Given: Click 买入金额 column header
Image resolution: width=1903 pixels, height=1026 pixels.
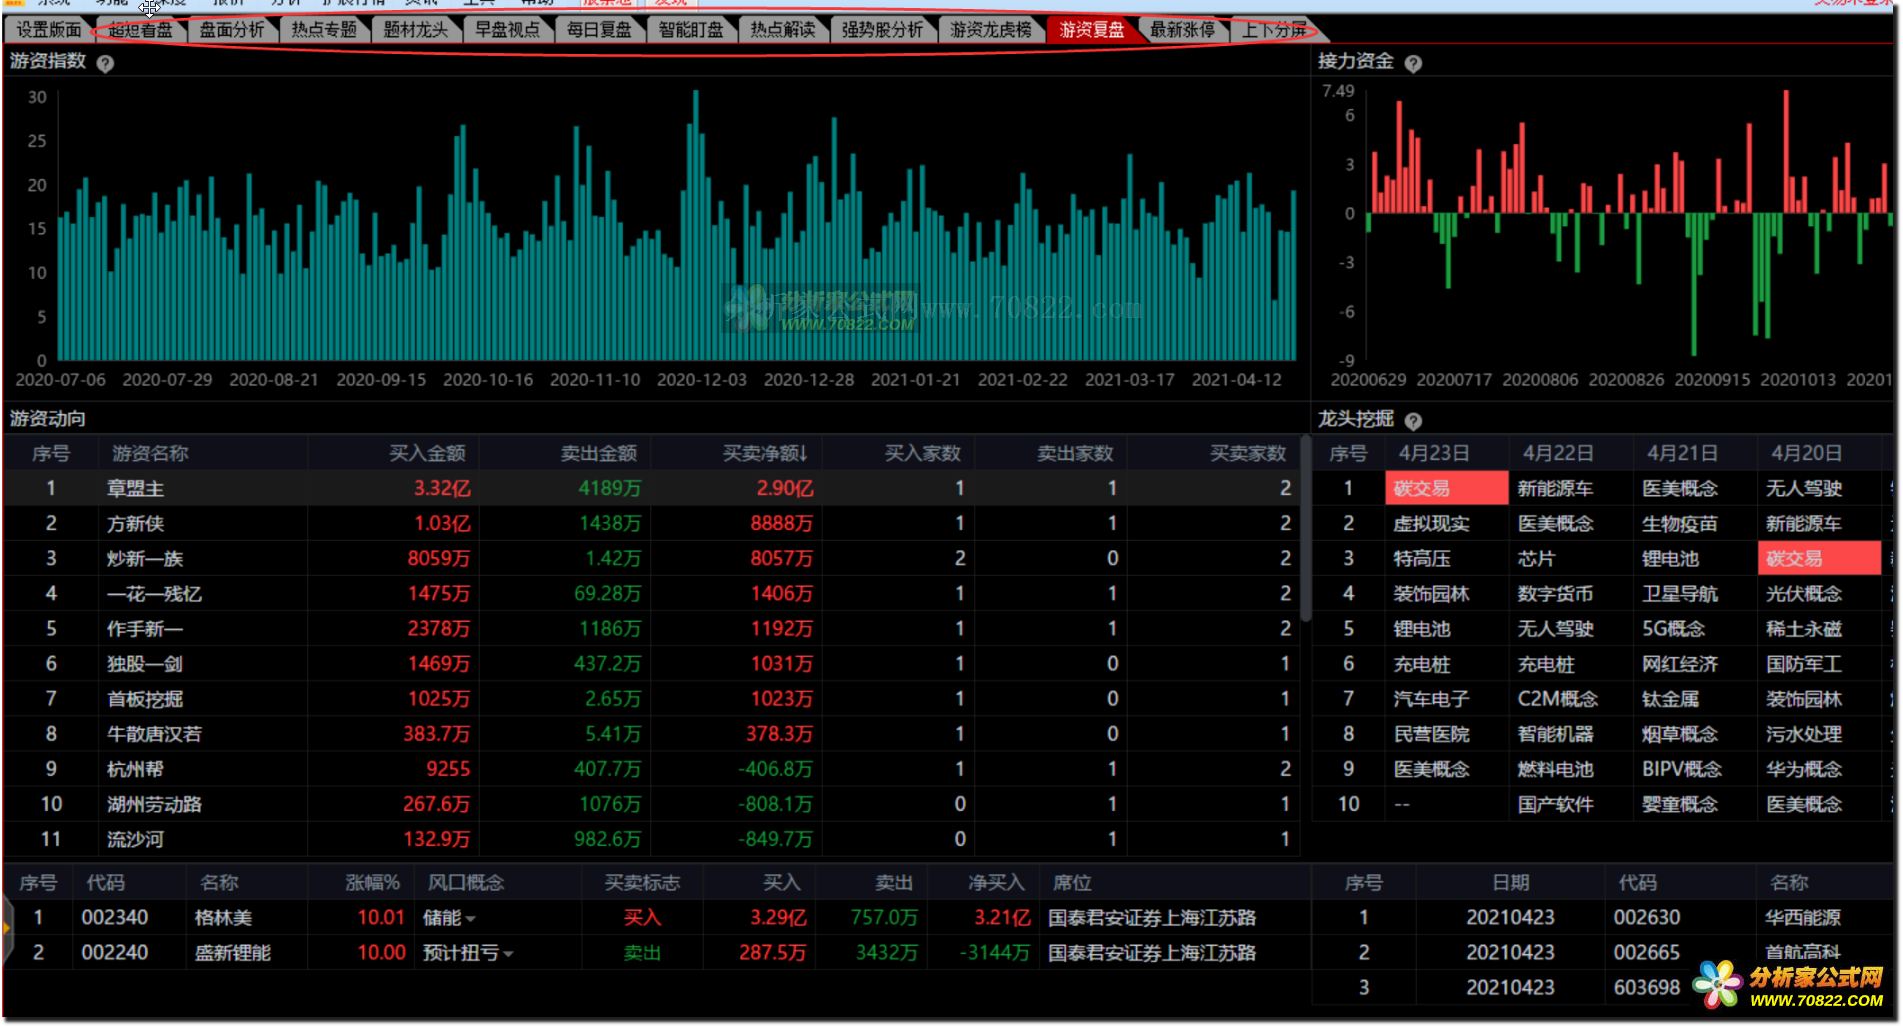Looking at the screenshot, I should pyautogui.click(x=427, y=454).
